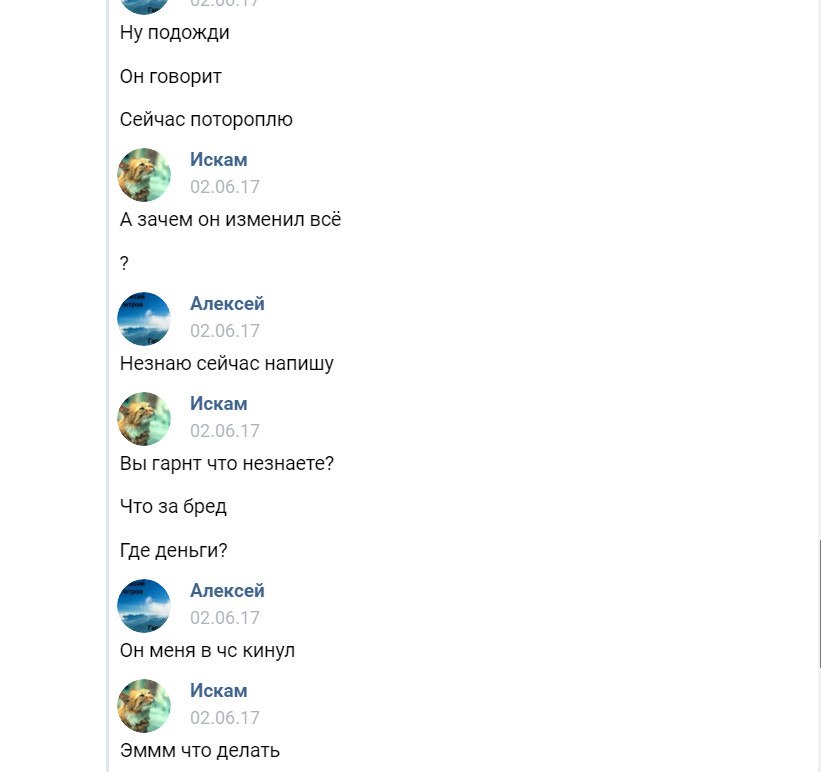The width and height of the screenshot is (821, 772).
Task: Open Искам name link above "Вы гарнт что незнаете?"
Action: (218, 404)
